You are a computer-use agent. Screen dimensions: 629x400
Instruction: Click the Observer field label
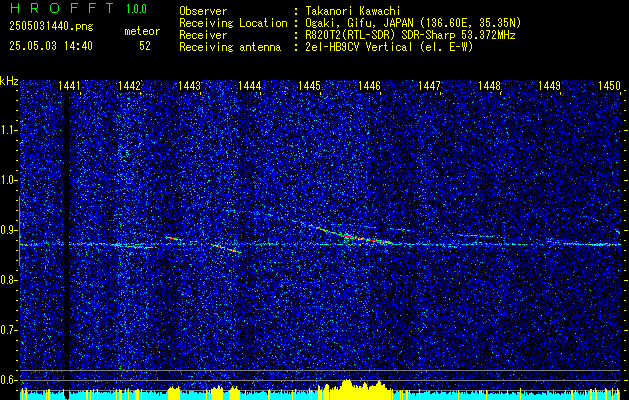click(203, 11)
